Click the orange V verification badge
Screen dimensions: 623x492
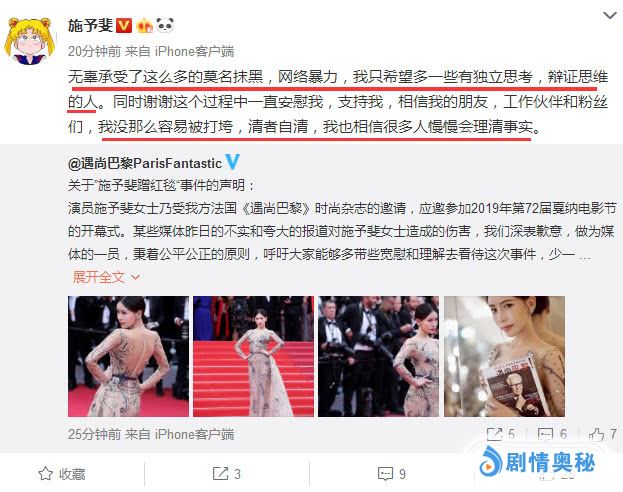click(x=124, y=26)
